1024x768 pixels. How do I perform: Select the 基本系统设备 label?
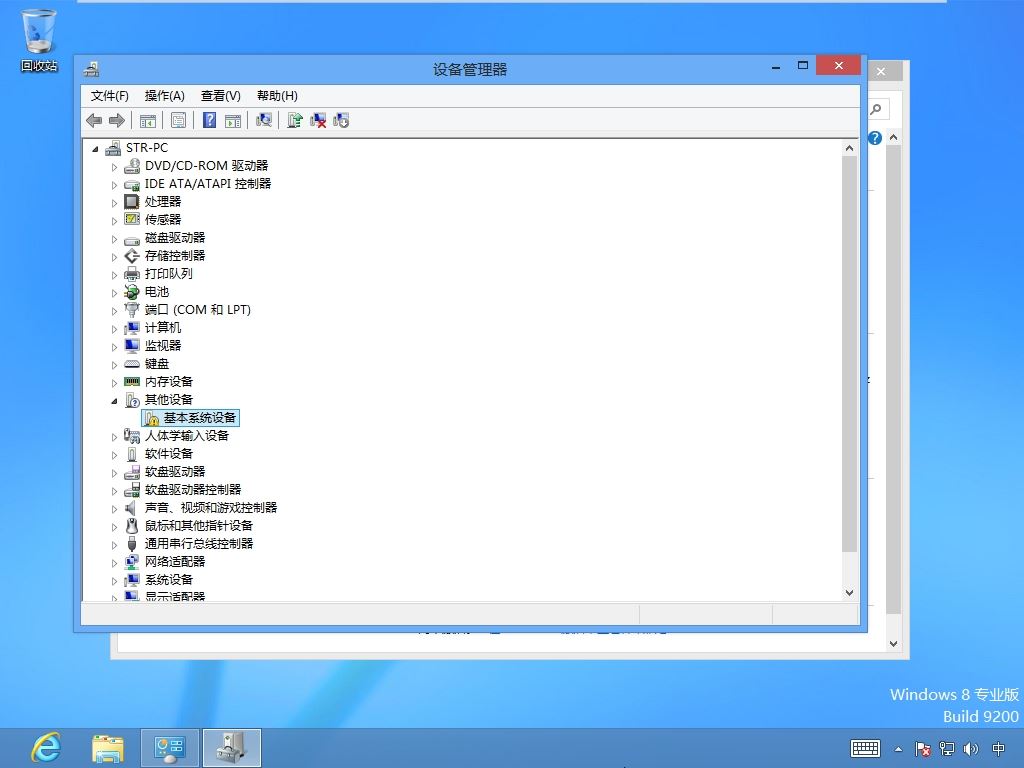click(199, 418)
